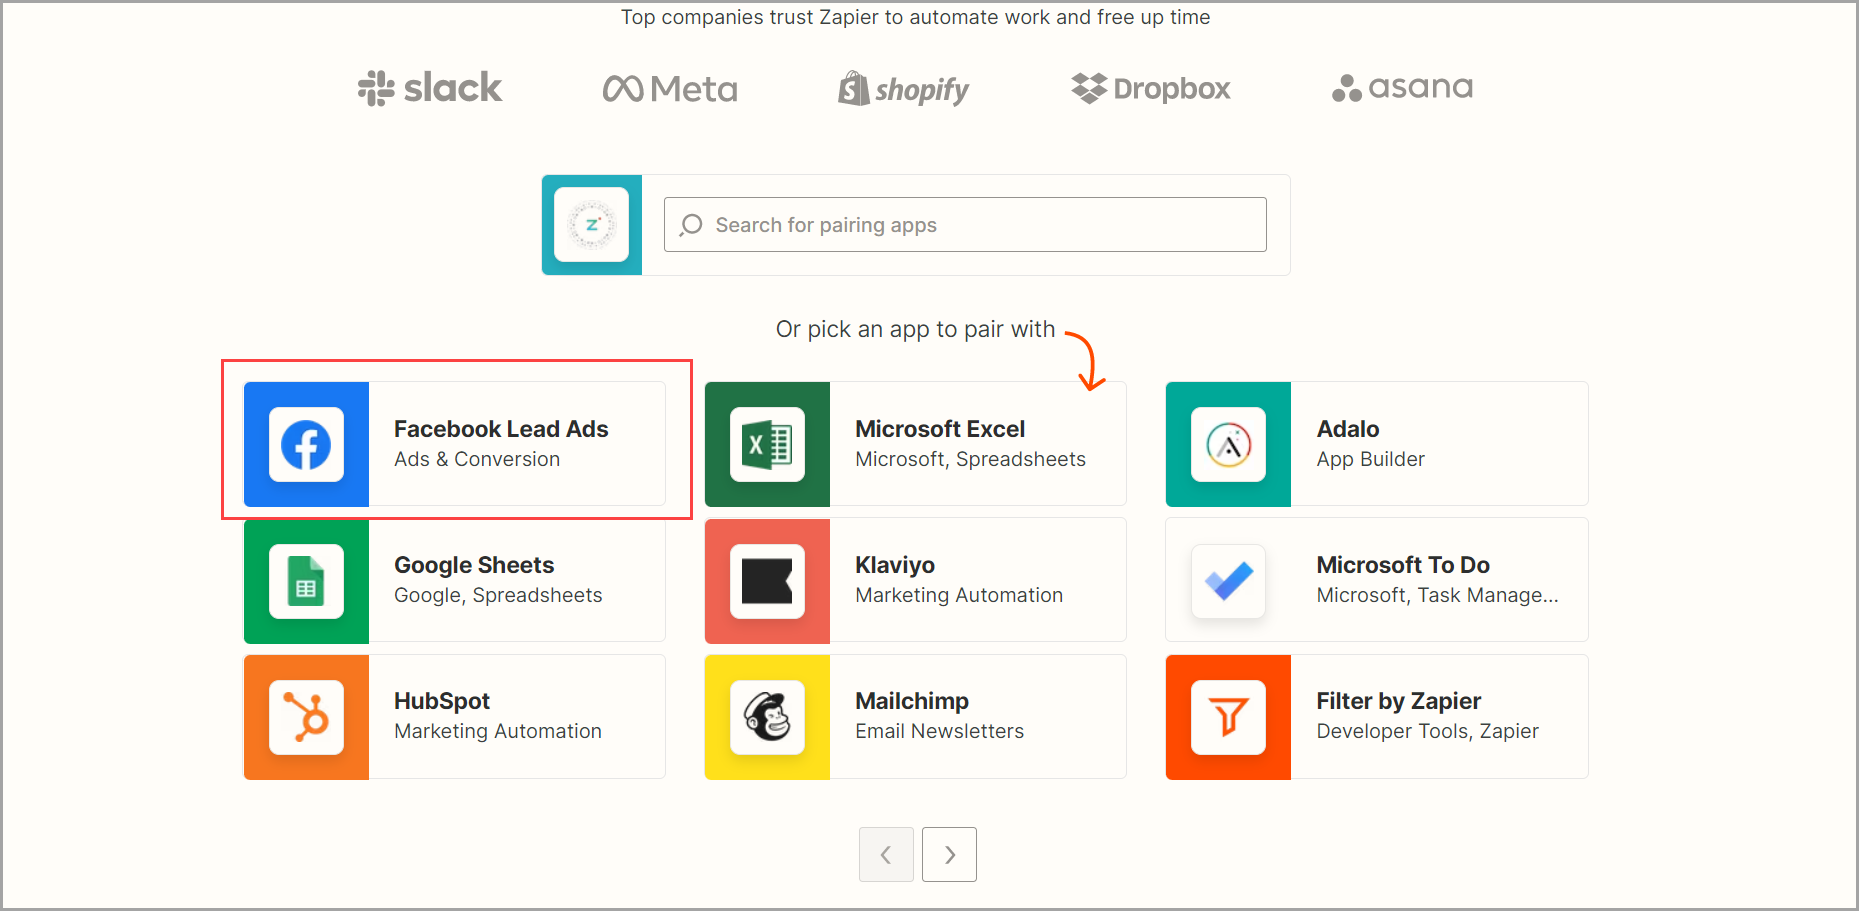Go to next page of apps

[949, 854]
